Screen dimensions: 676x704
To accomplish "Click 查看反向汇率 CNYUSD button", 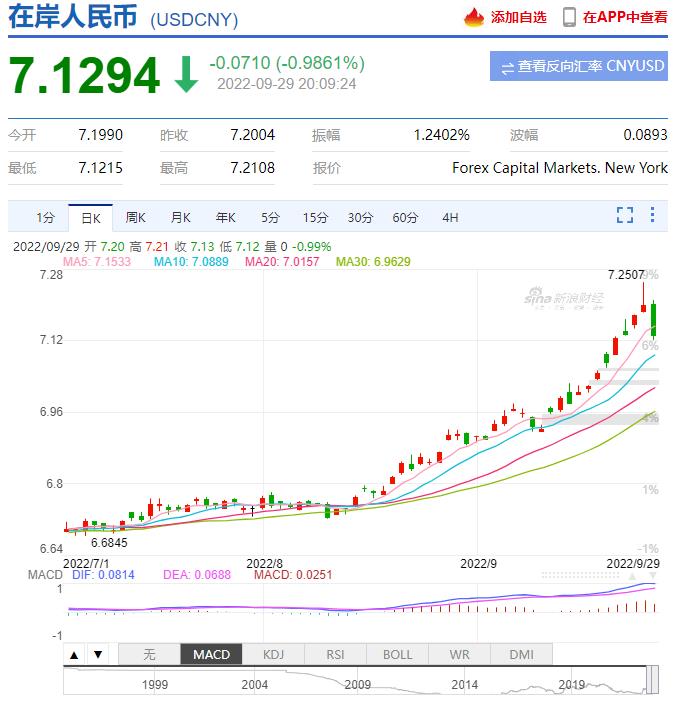I will [579, 67].
